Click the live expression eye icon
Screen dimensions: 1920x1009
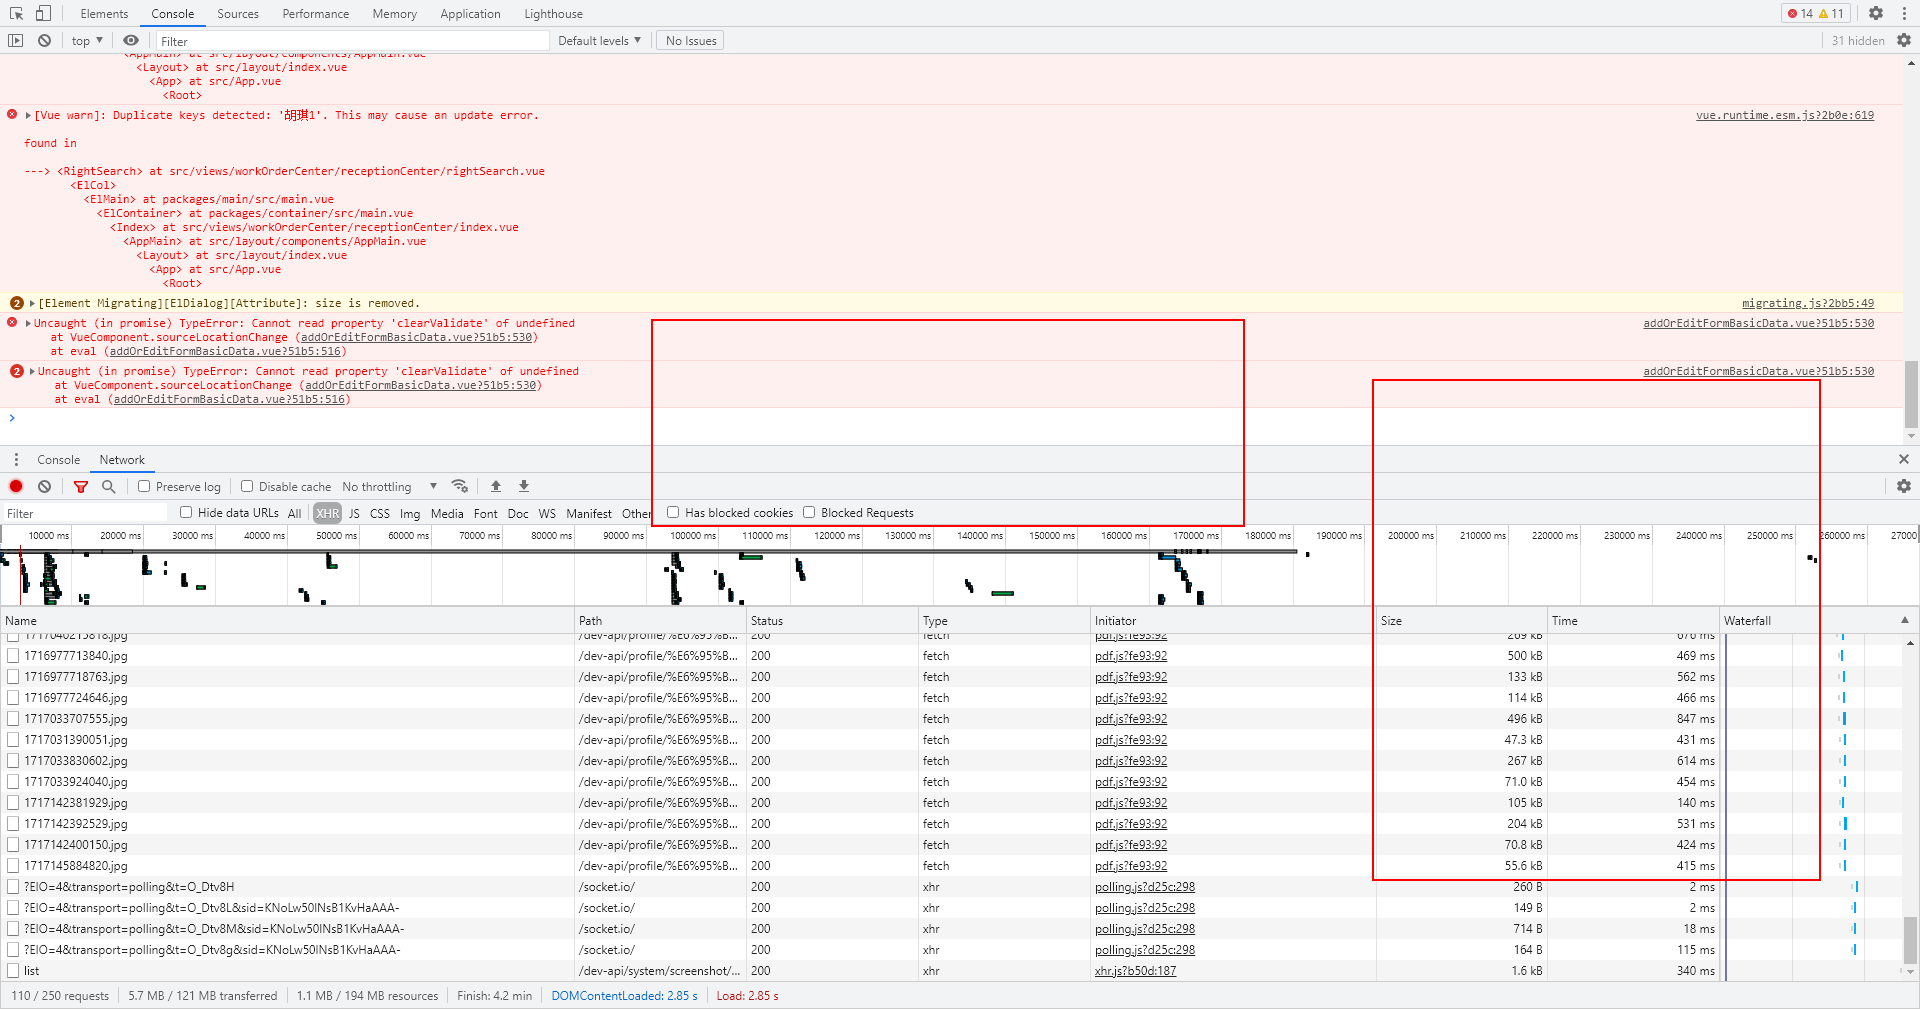pos(131,41)
